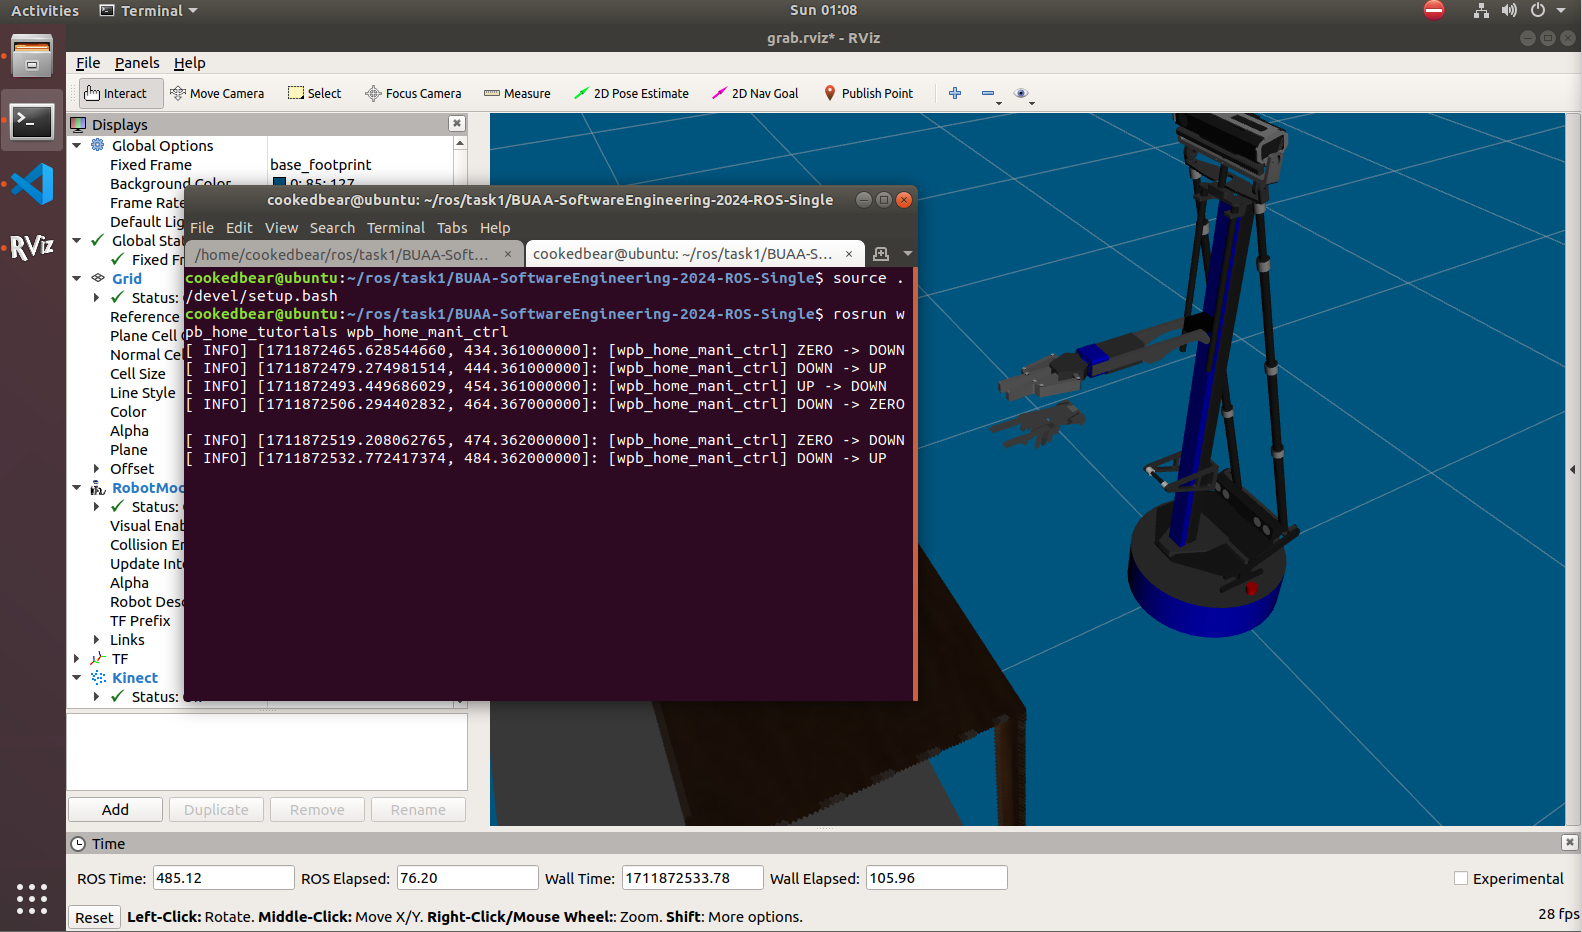Expand the TF display node
Viewport: 1582px width, 932px height.
pos(77,658)
